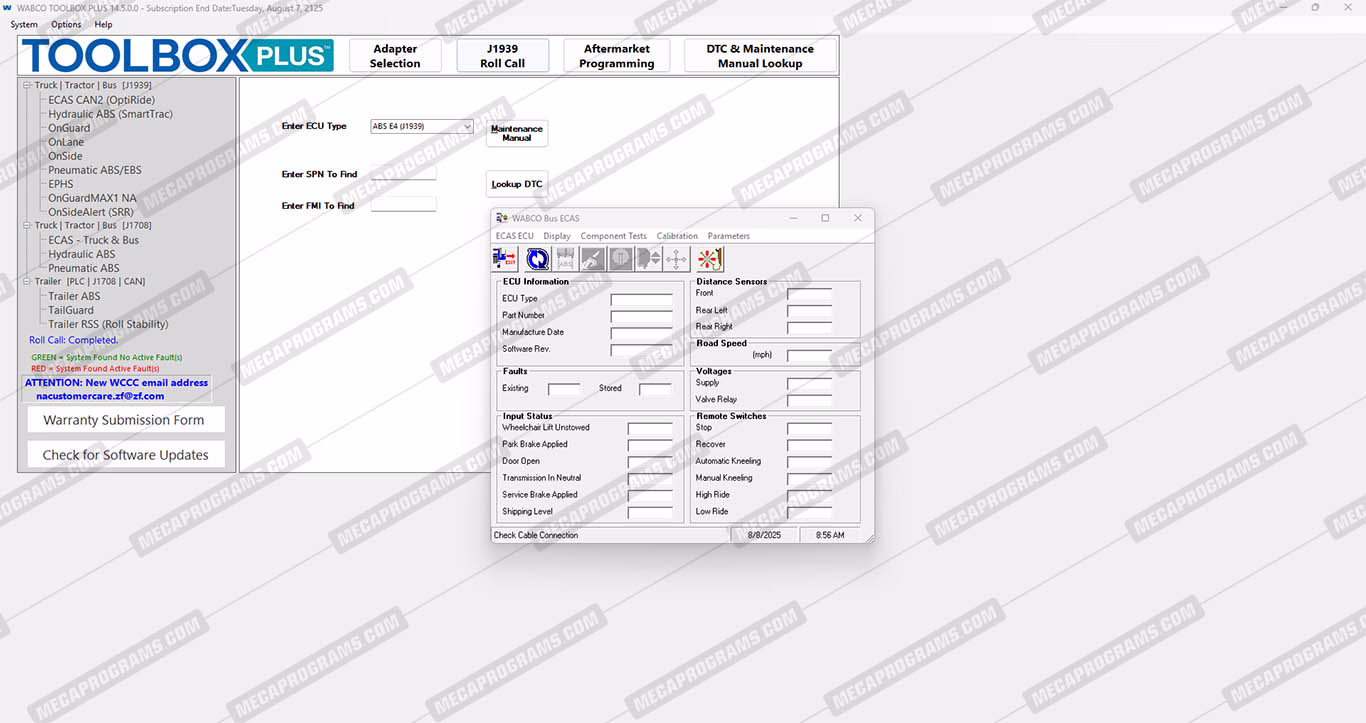
Task: Click the Adapter Selection button
Action: point(395,56)
